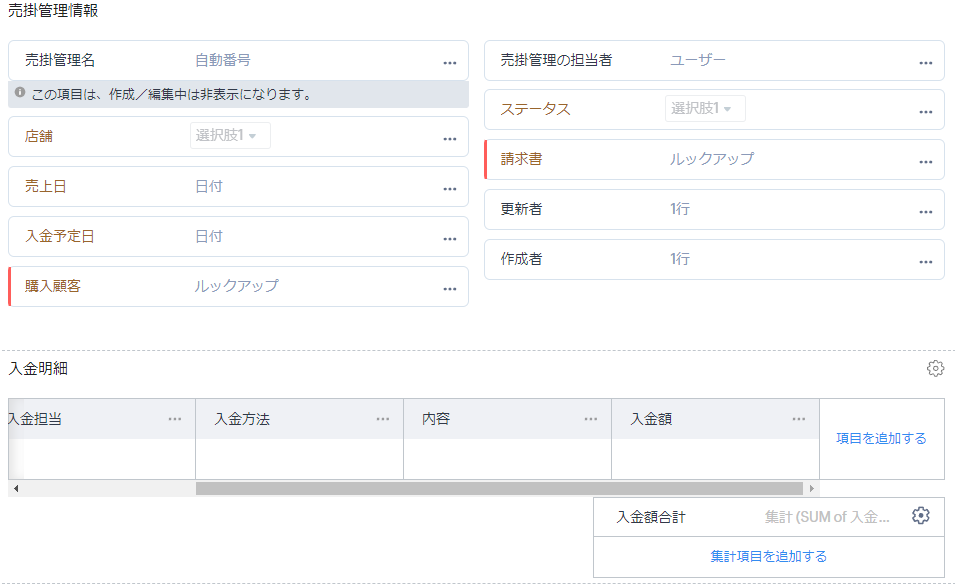Open options menu for ステータス field
Viewport: 955px width, 588px height.
click(x=926, y=112)
